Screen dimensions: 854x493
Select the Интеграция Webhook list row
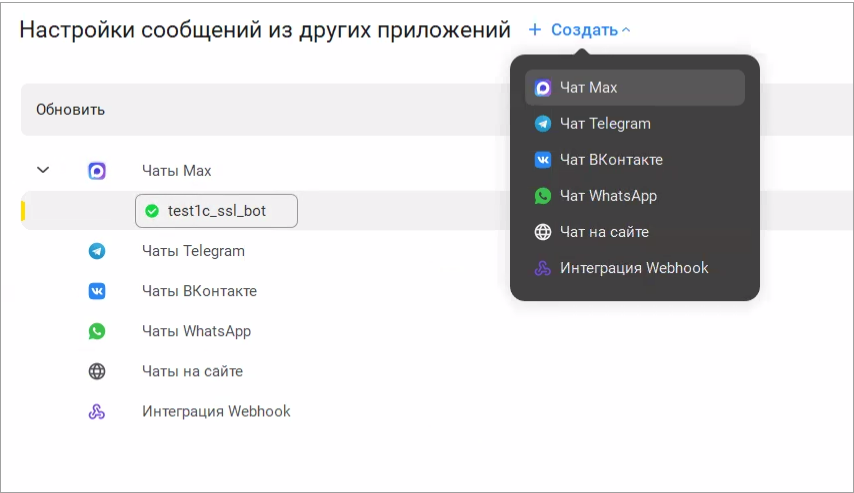pyautogui.click(x=216, y=411)
